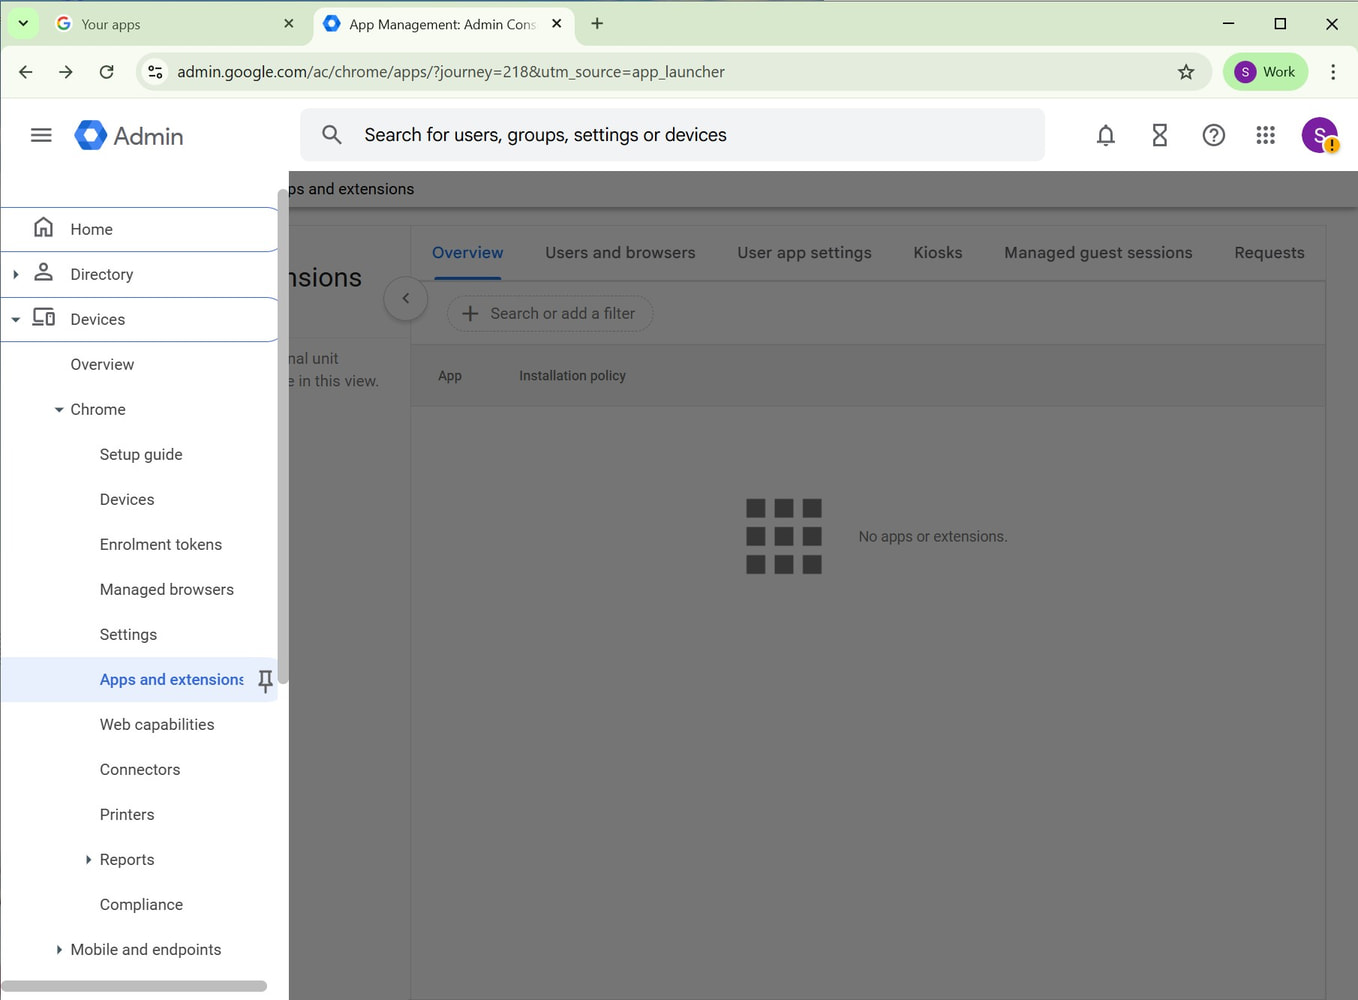Click the scheduled tasks hourglass icon
This screenshot has width=1358, height=1000.
click(x=1159, y=135)
